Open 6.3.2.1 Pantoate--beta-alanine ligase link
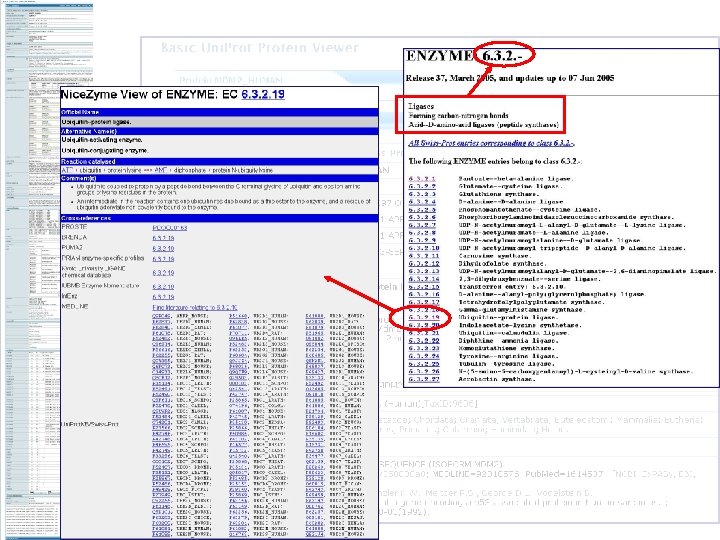 [422, 179]
